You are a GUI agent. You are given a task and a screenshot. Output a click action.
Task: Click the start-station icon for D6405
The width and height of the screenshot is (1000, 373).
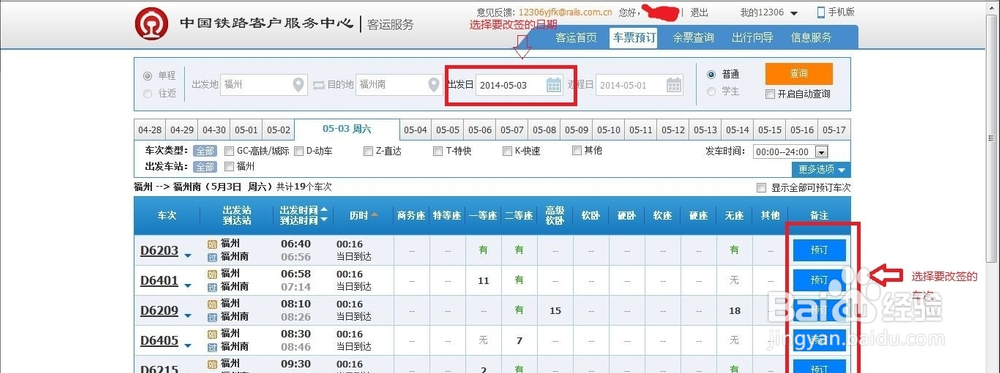(x=212, y=333)
